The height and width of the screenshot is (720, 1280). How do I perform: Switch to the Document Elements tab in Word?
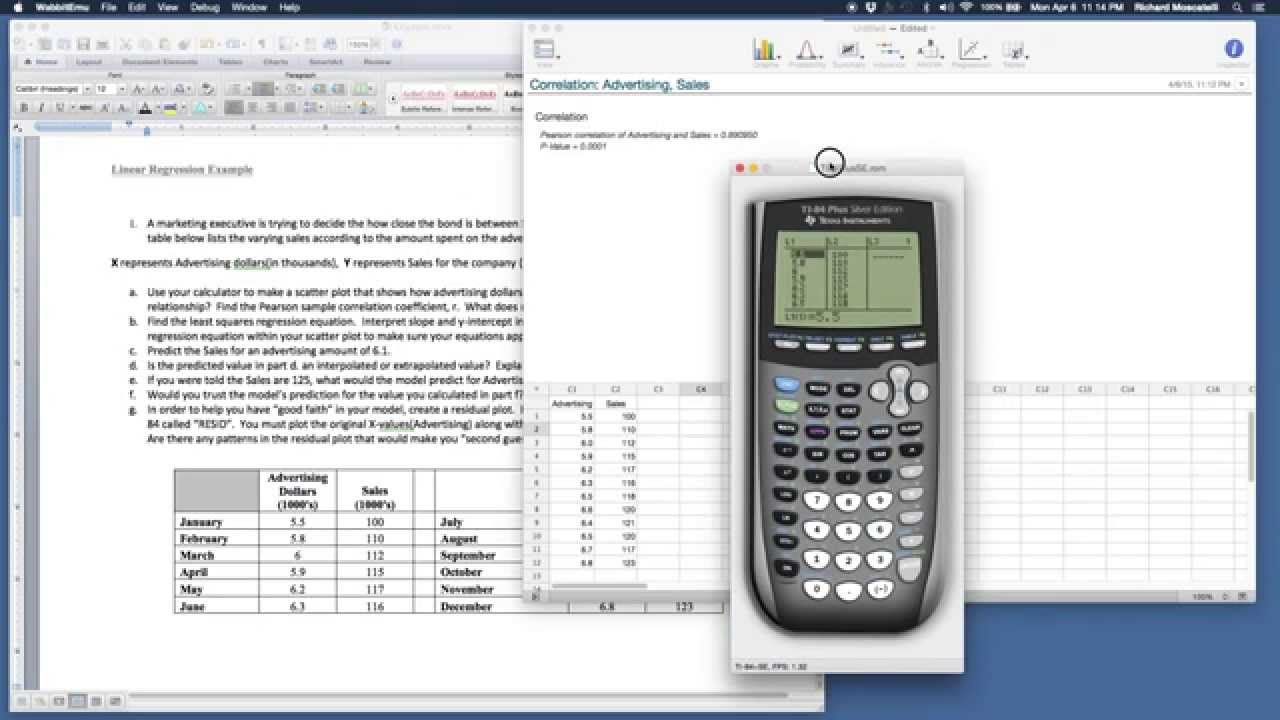(x=160, y=62)
